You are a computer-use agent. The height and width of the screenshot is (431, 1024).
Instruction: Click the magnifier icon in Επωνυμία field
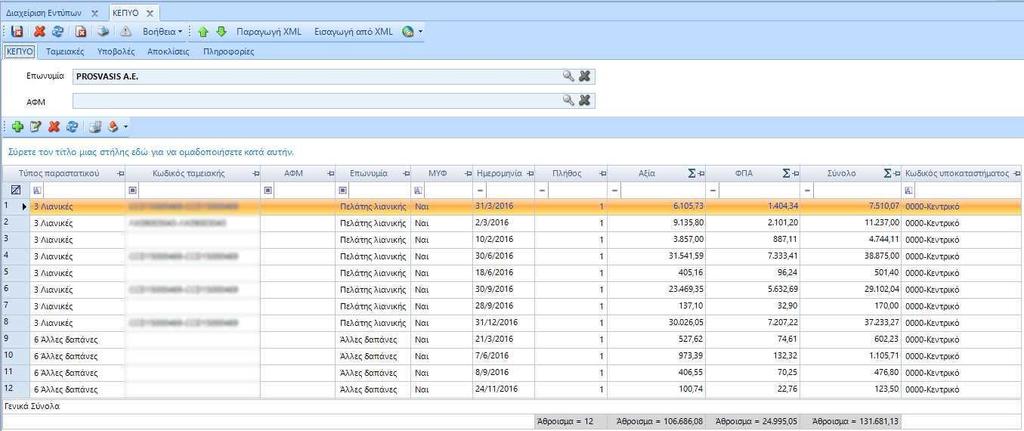click(569, 76)
